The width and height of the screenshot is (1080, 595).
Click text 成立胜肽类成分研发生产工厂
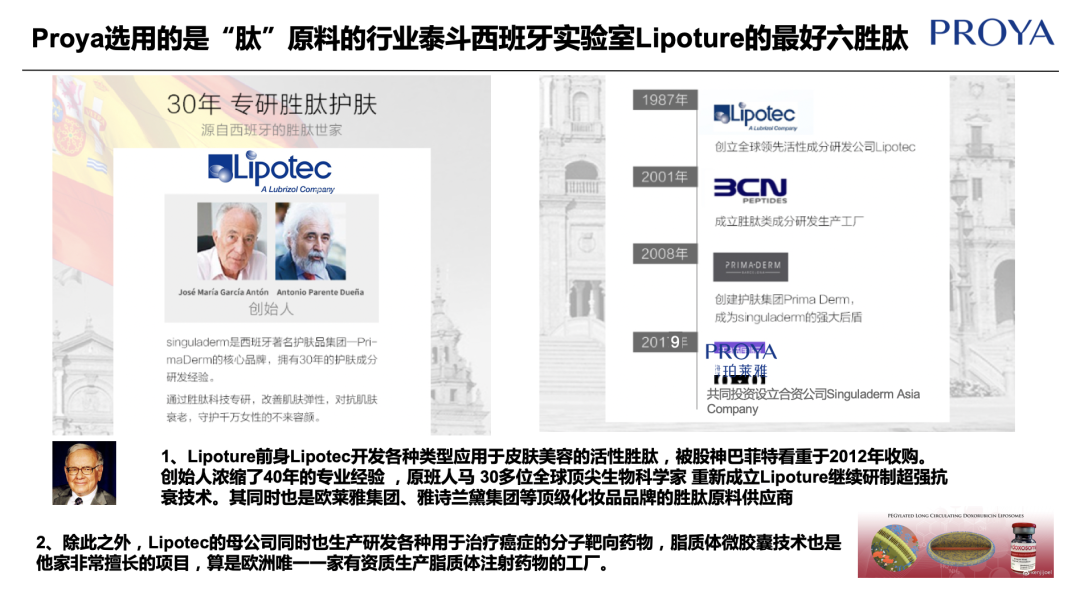pos(789,221)
